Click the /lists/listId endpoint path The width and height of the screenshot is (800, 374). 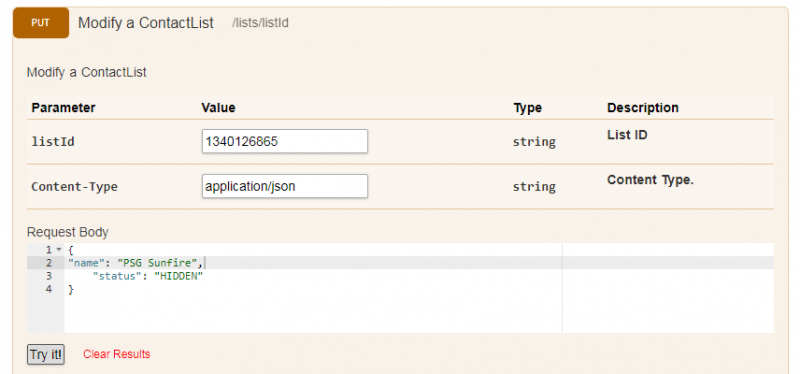[x=260, y=23]
